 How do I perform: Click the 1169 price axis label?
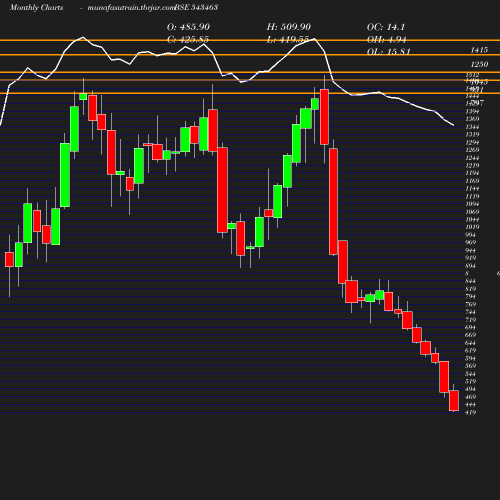[472, 181]
